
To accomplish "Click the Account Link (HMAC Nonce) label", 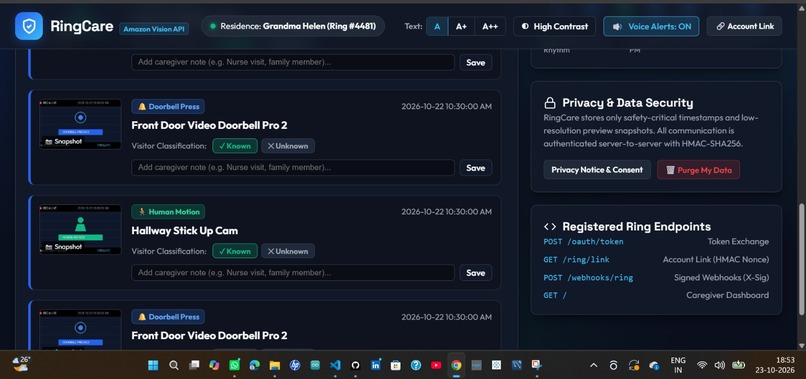I will 716,260.
